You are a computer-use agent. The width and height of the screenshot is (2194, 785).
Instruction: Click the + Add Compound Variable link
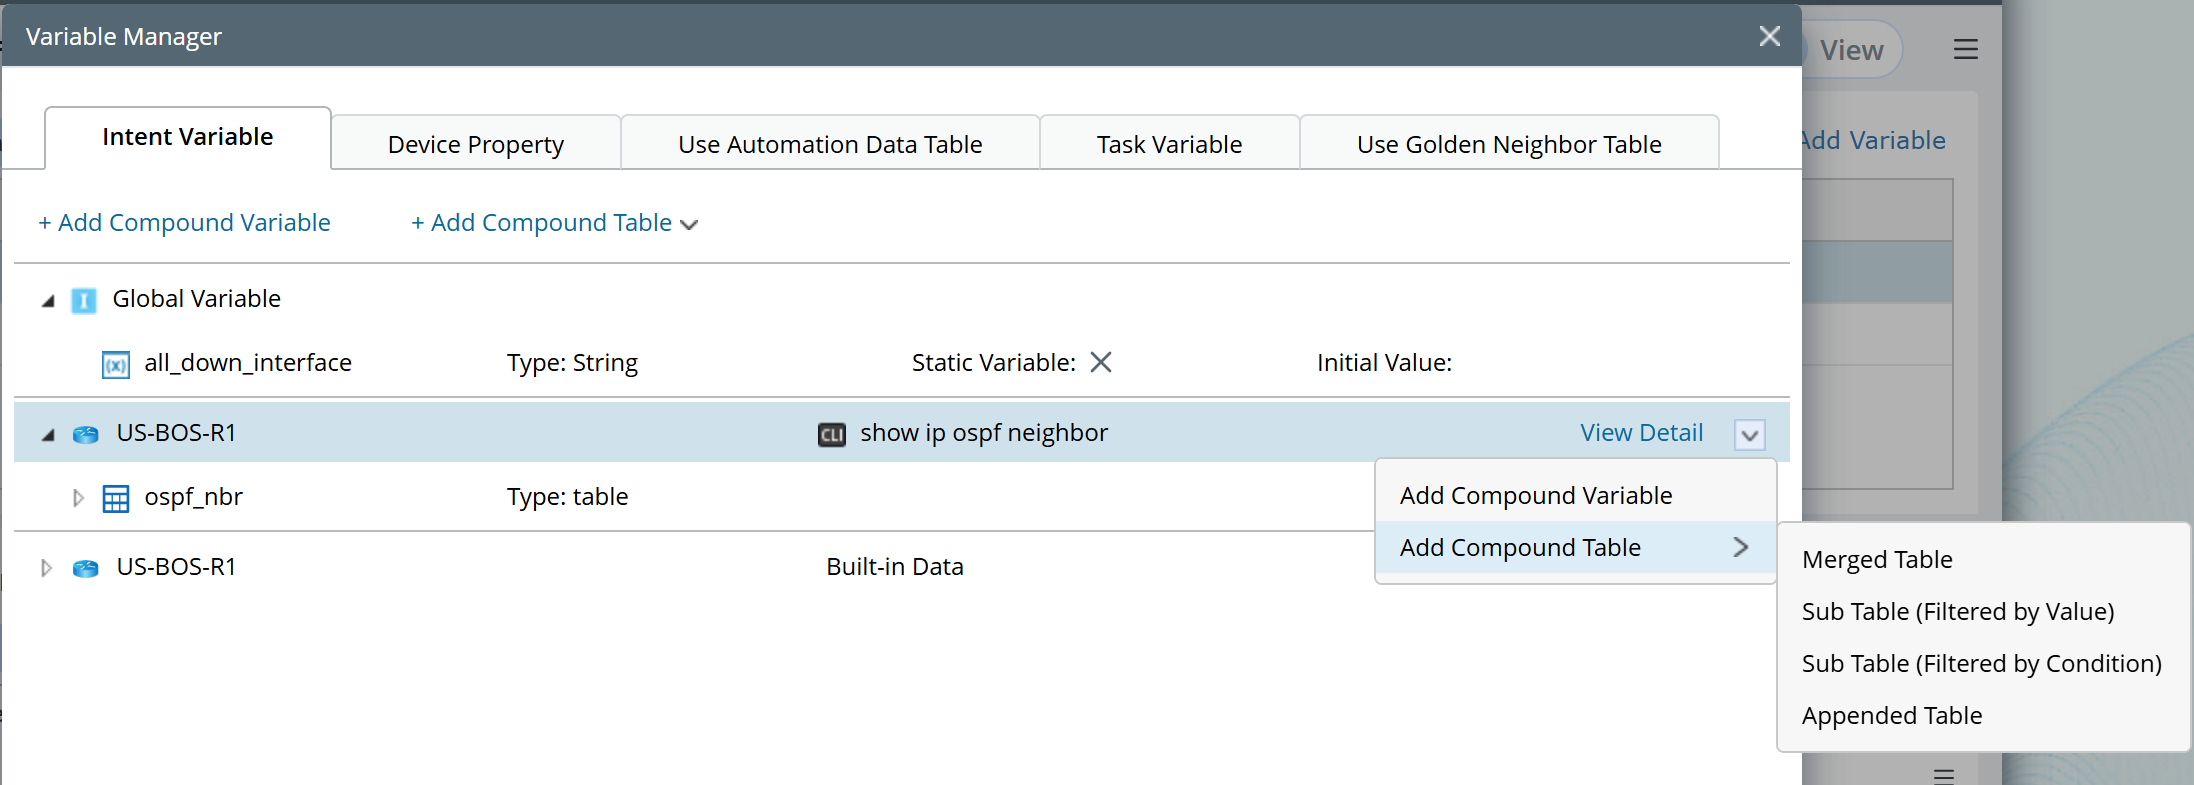click(x=184, y=223)
